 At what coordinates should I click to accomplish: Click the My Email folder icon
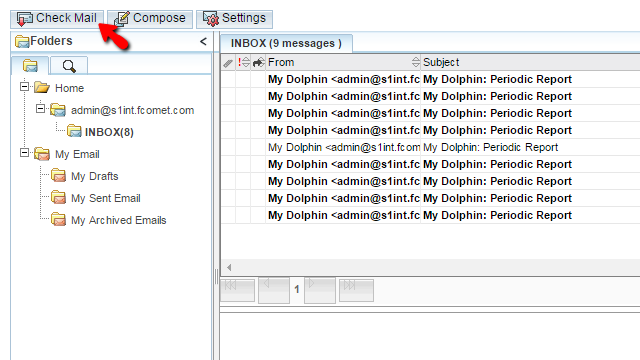pyautogui.click(x=42, y=153)
